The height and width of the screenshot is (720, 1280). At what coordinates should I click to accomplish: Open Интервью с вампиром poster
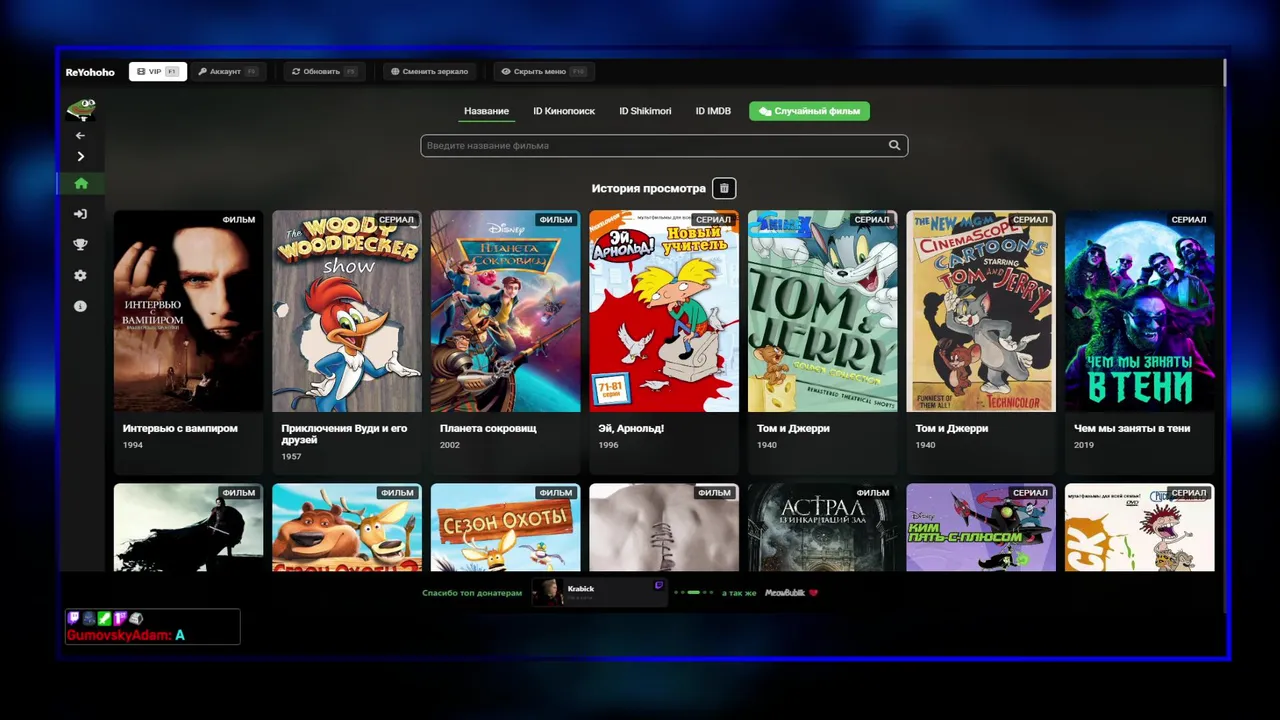(x=188, y=311)
